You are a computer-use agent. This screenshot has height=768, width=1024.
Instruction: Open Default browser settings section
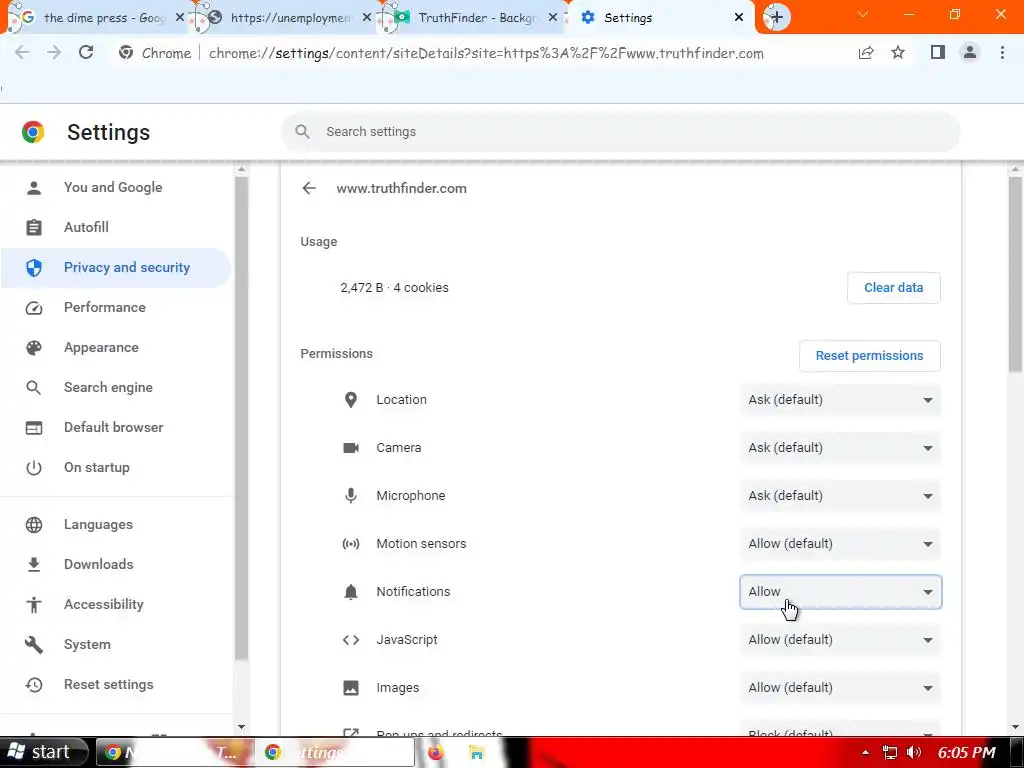click(116, 428)
